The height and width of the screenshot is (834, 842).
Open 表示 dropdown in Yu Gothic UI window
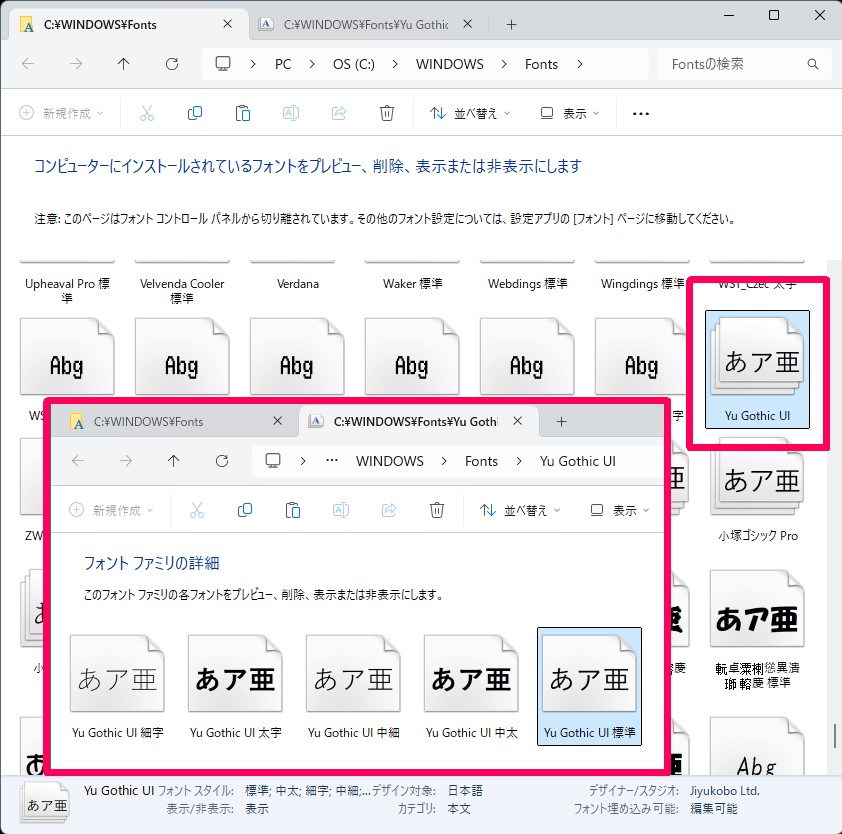[620, 510]
